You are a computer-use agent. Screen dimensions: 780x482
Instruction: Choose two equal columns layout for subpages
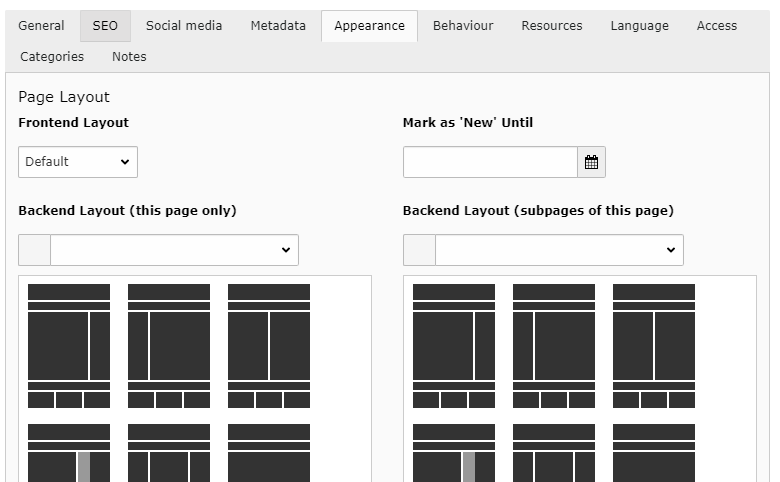pyautogui.click(x=654, y=346)
